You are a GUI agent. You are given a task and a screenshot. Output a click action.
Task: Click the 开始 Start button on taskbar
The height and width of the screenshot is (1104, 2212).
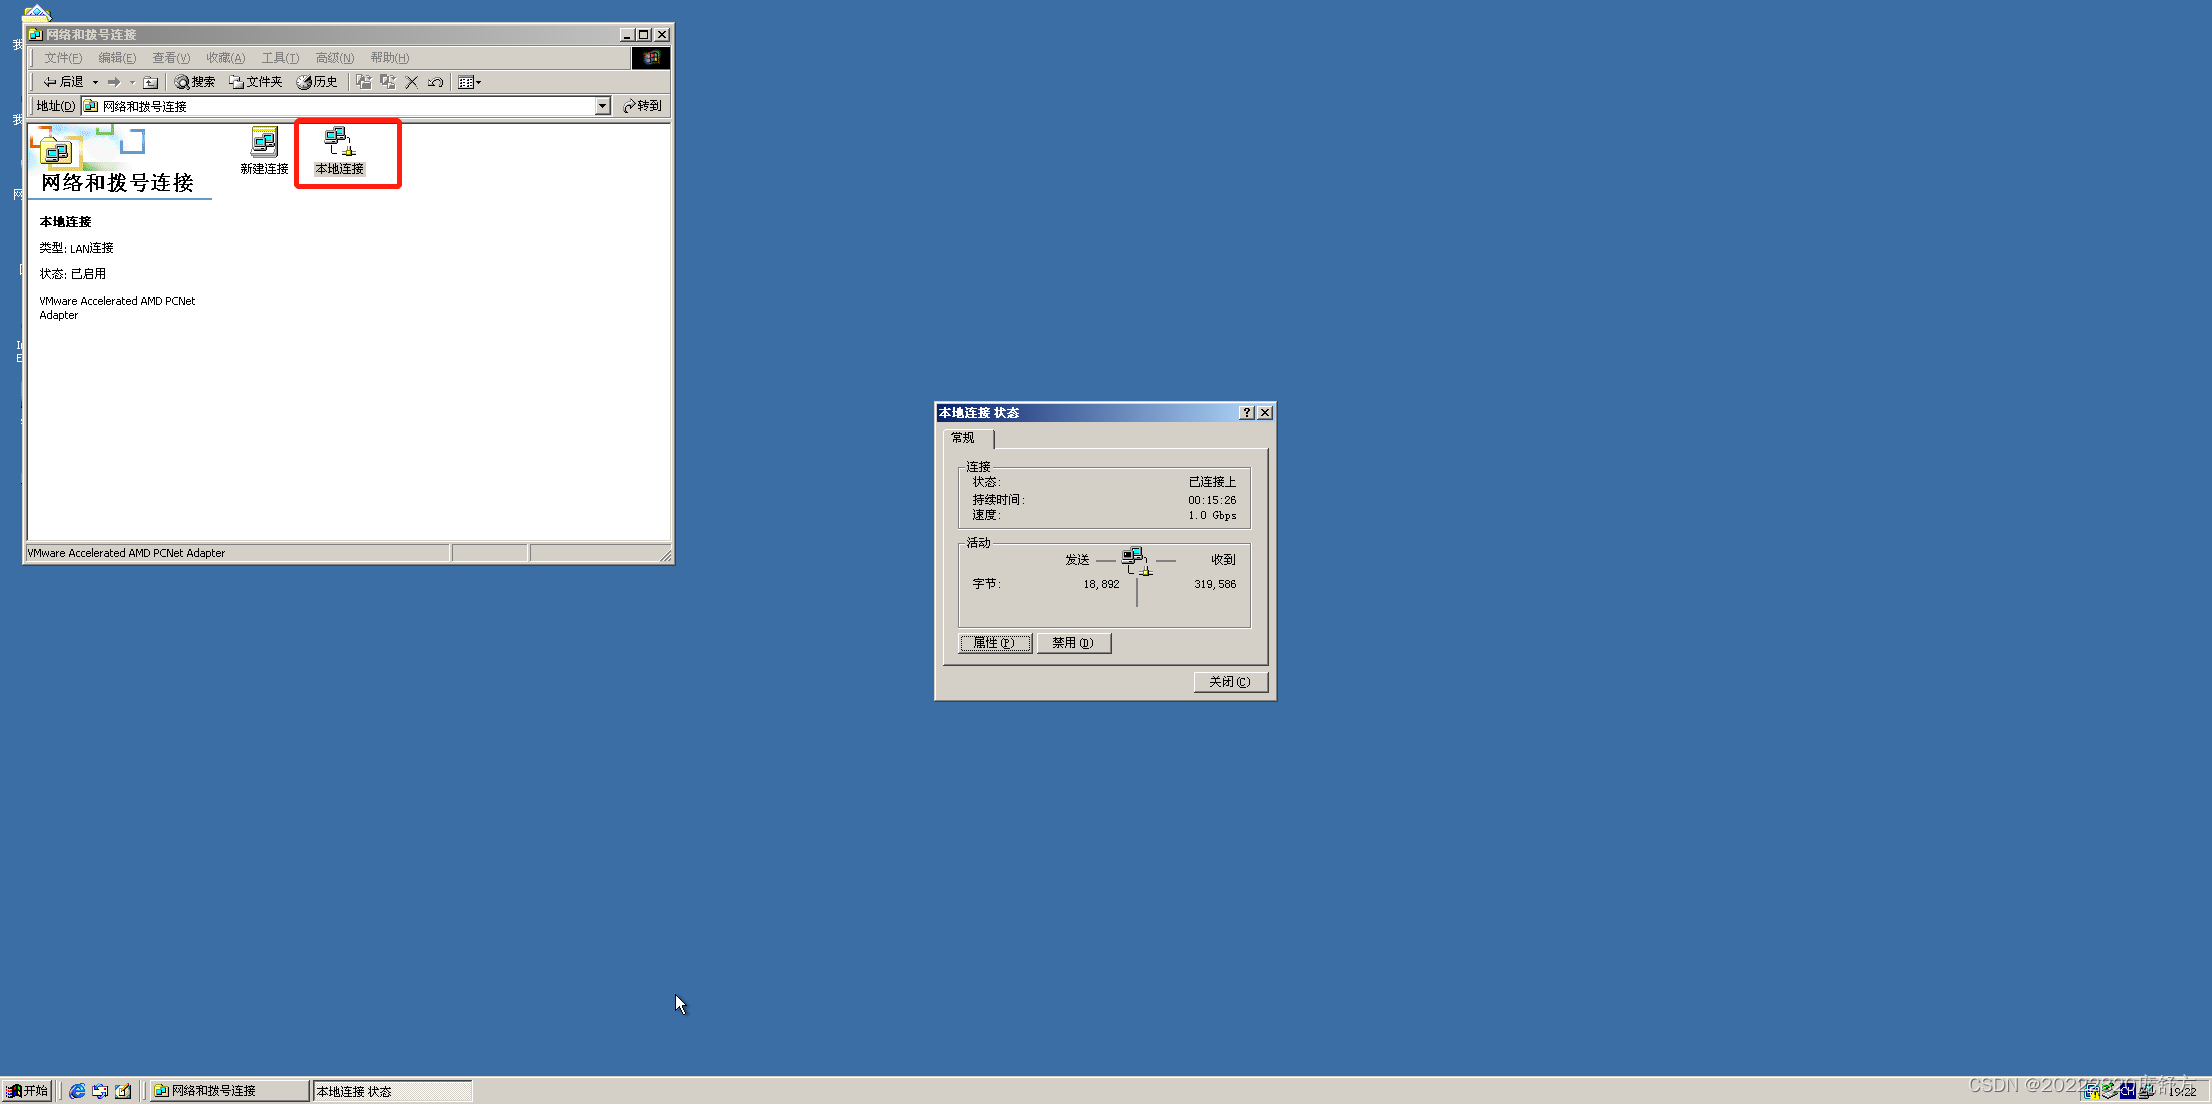pos(27,1091)
